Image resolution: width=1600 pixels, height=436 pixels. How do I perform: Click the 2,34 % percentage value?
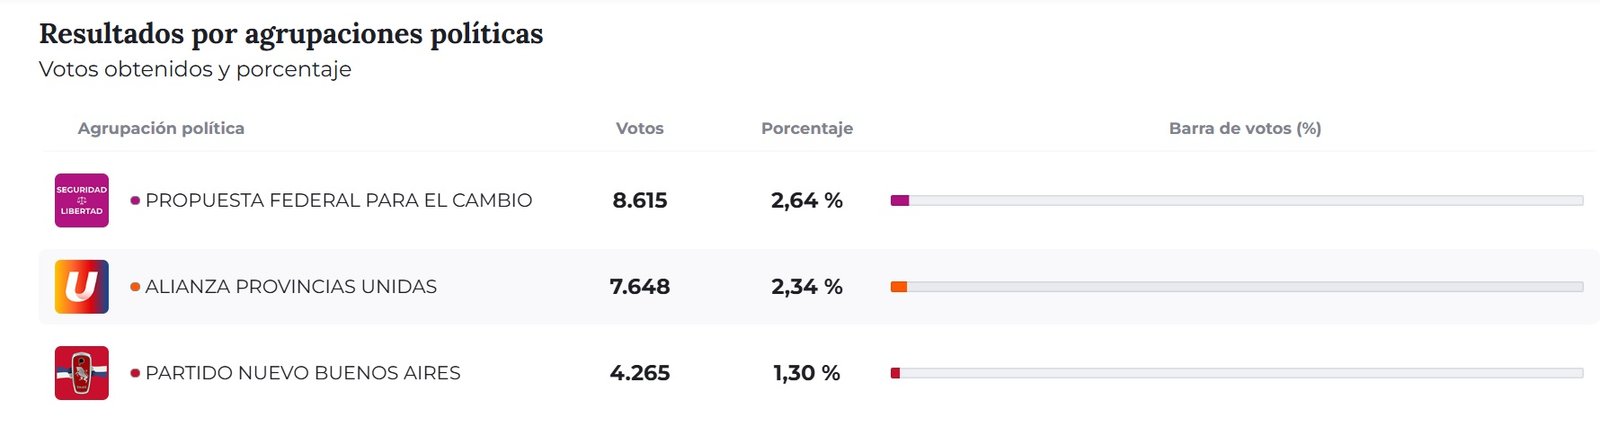(x=807, y=287)
